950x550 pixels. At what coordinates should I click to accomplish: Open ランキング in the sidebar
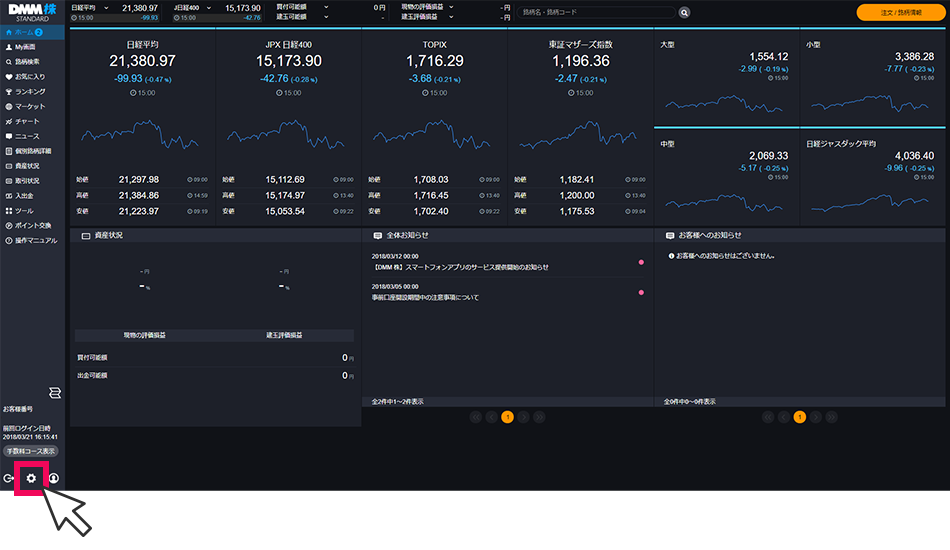[x=30, y=91]
